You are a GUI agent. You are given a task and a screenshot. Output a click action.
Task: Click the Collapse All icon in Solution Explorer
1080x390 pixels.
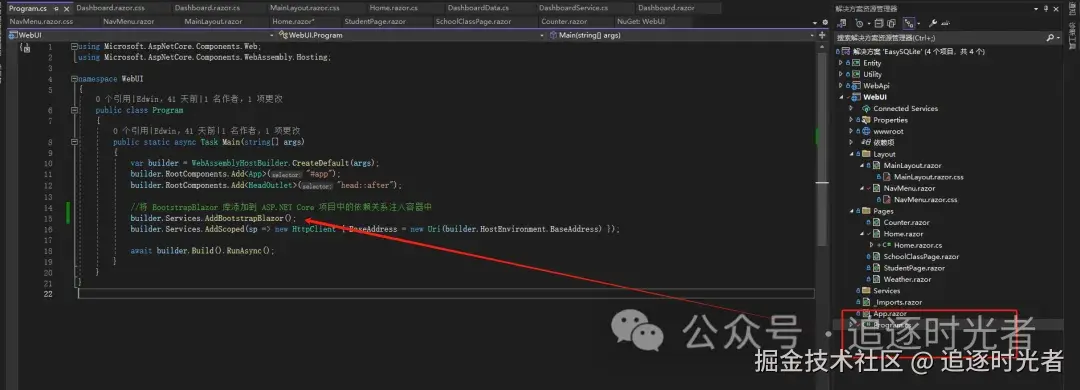coord(879,23)
